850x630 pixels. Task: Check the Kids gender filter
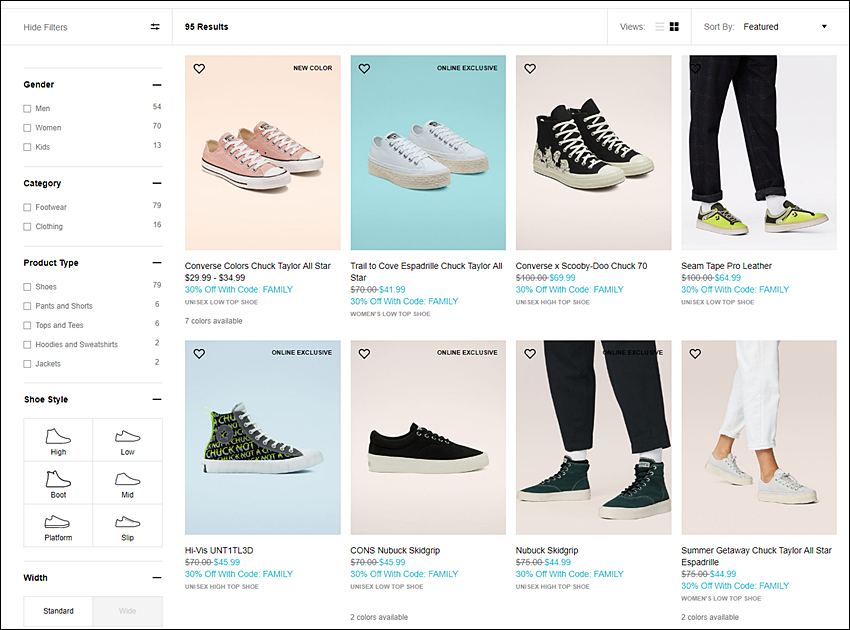[x=27, y=147]
